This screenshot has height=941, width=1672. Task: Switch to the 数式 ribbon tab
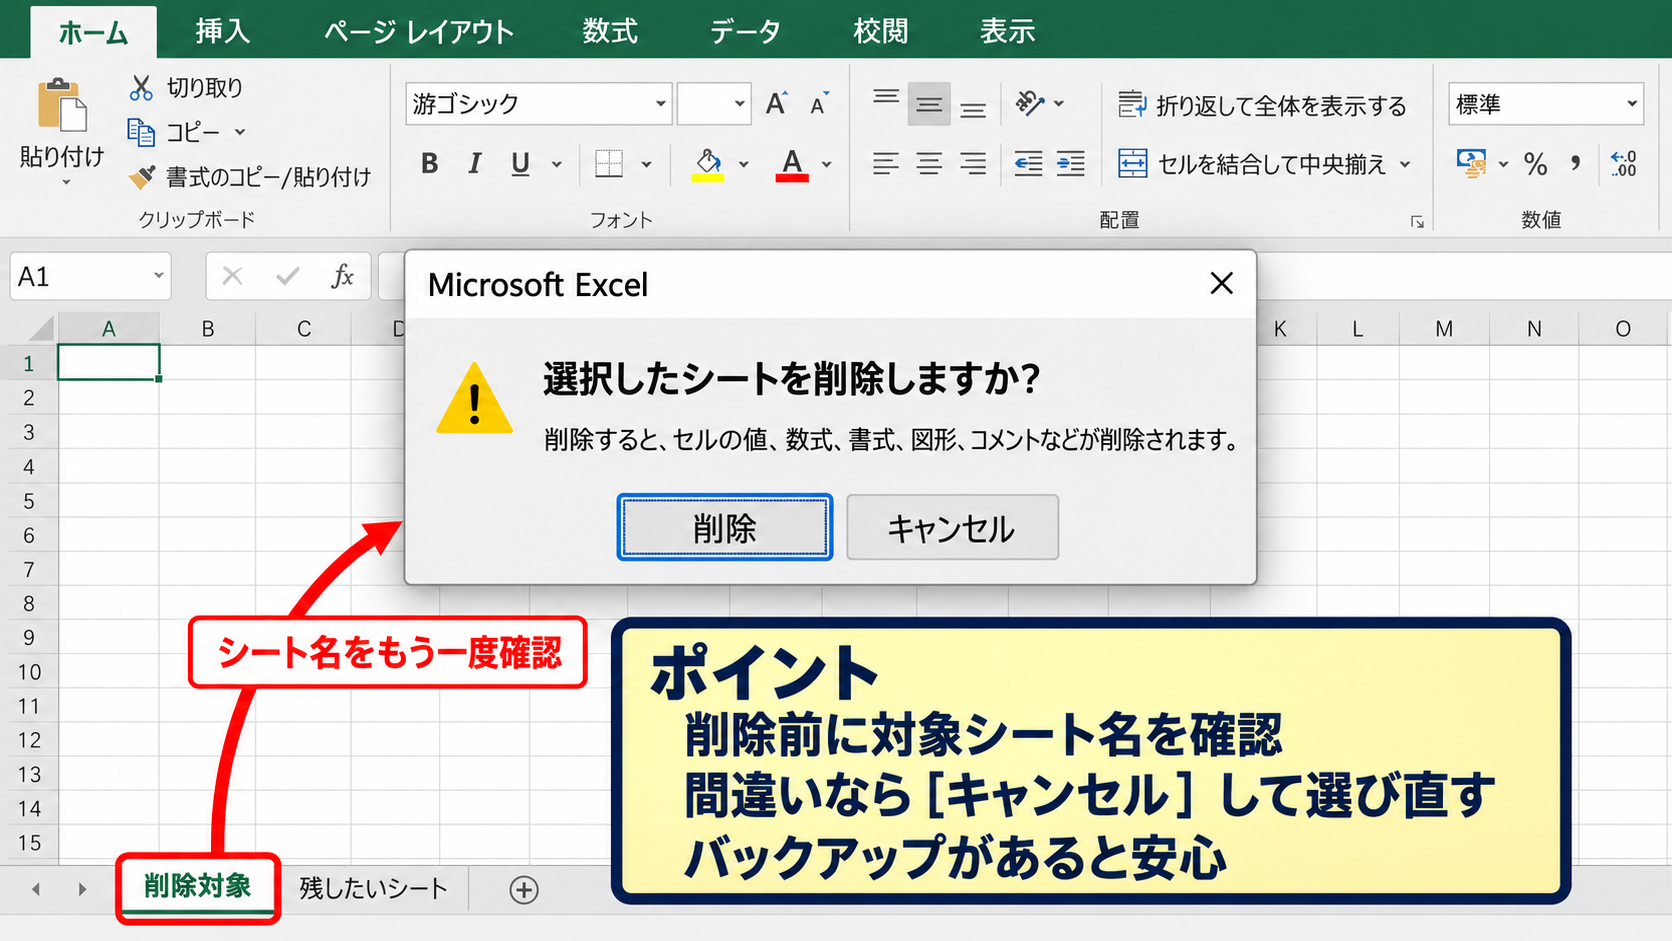[x=610, y=31]
